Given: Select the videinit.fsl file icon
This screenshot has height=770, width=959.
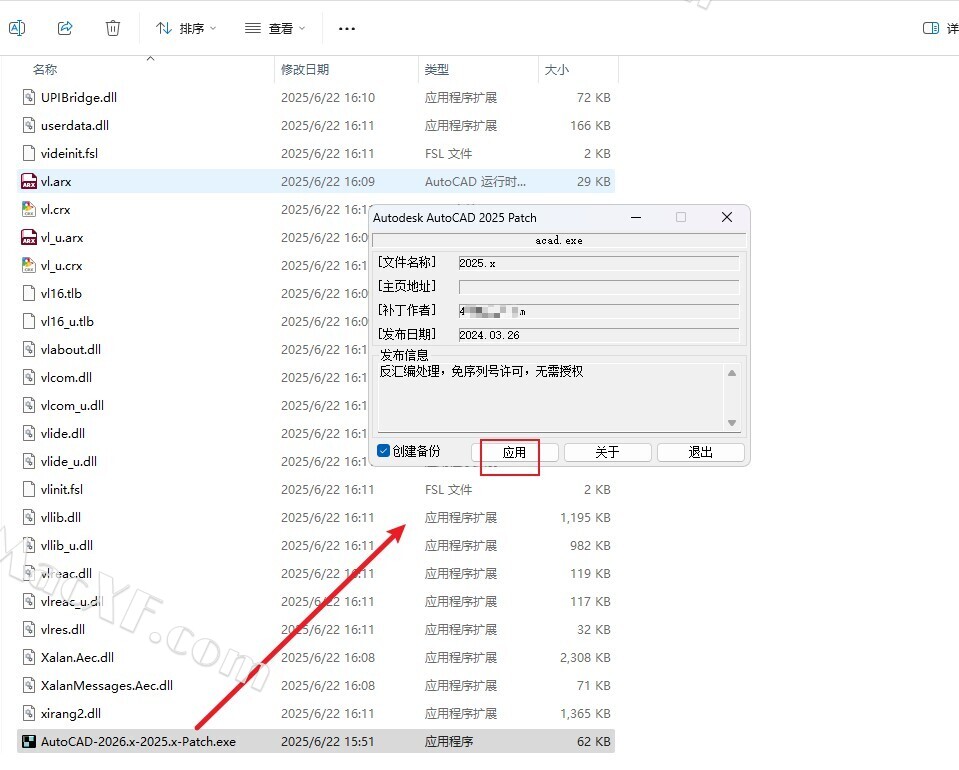Looking at the screenshot, I should [29, 154].
